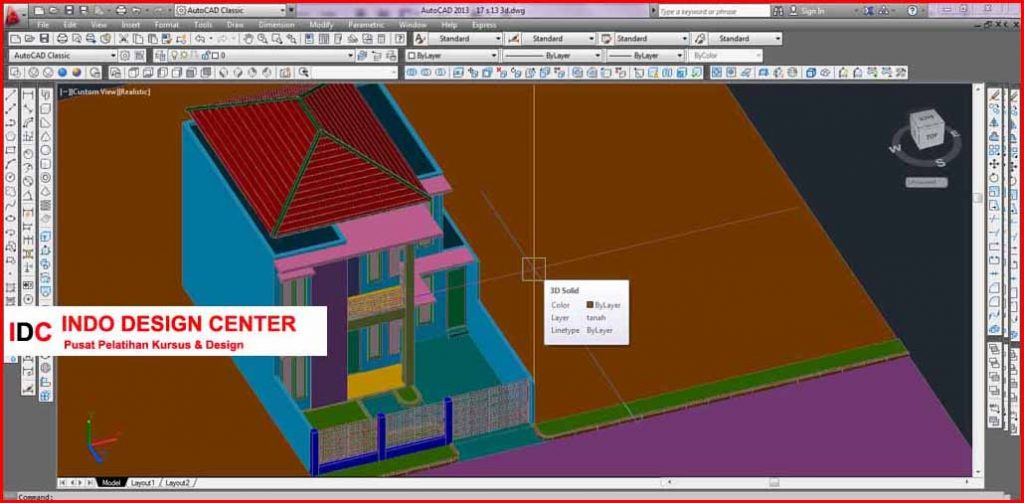The image size is (1024, 503).
Task: Toggle layer 0 freeze sun icon
Action: click(184, 56)
